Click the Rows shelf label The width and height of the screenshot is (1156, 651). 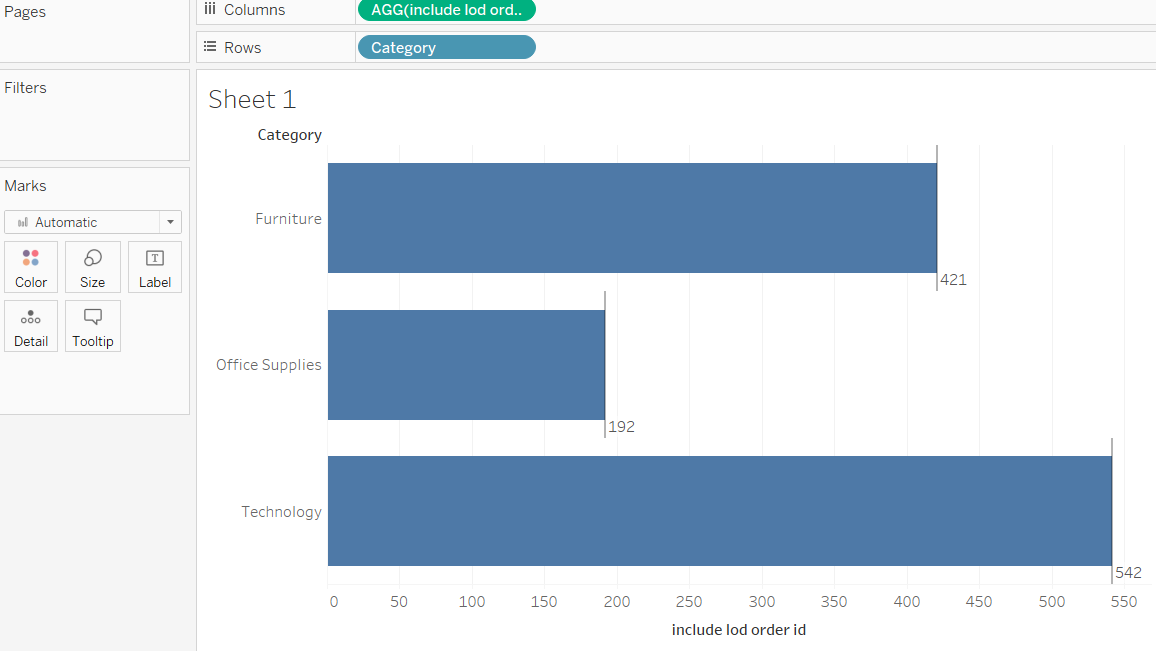tap(243, 48)
